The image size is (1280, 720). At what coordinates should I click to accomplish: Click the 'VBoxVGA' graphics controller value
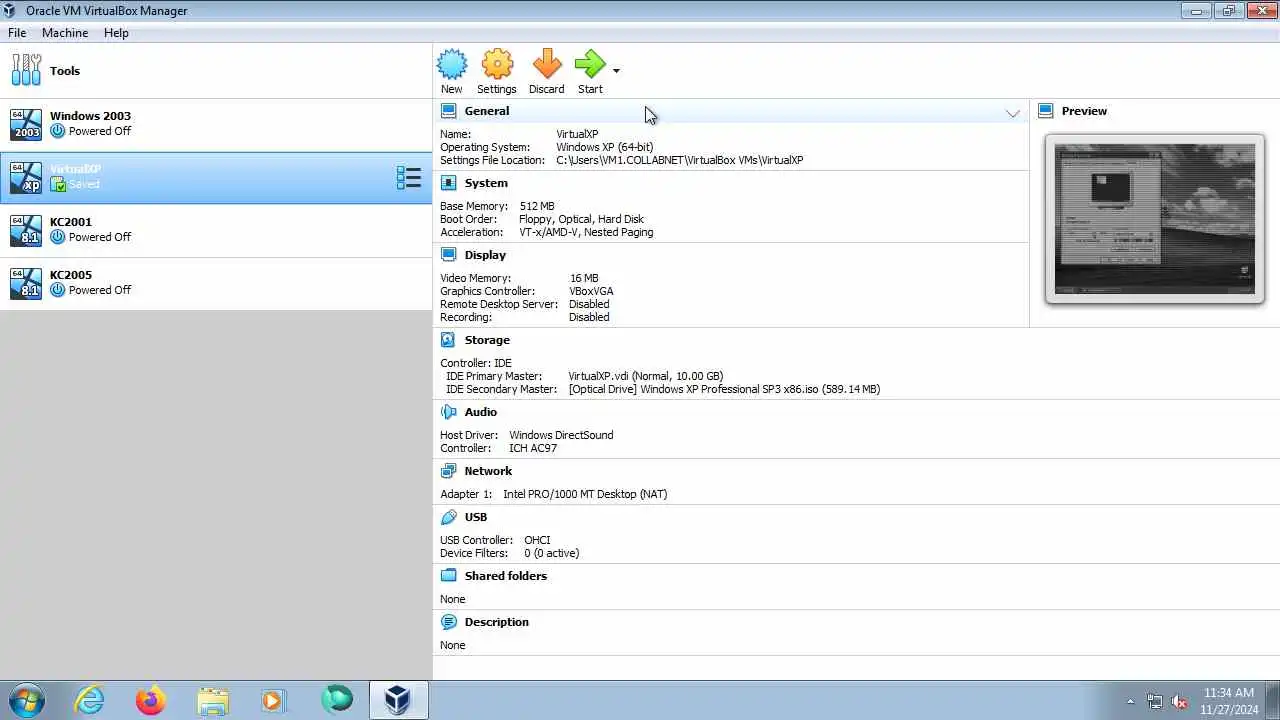(591, 291)
